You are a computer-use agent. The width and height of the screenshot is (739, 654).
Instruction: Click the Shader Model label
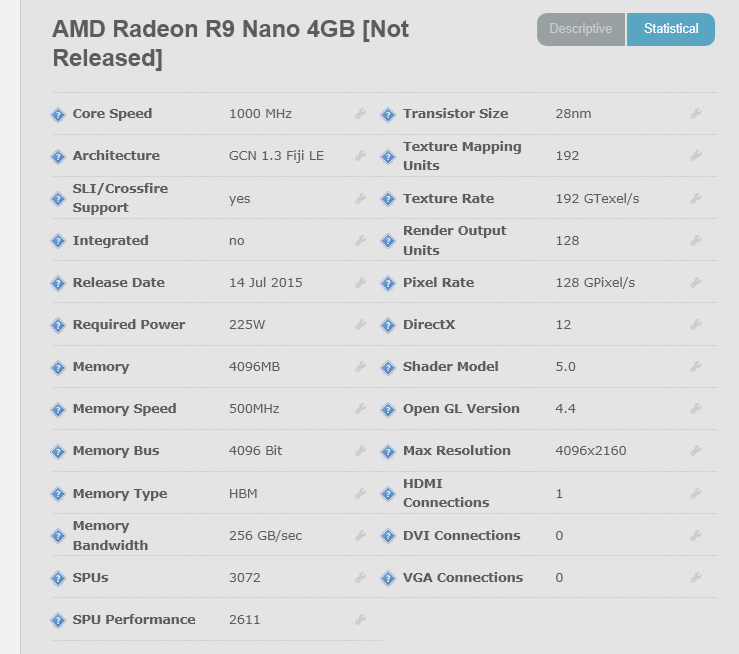(x=450, y=367)
